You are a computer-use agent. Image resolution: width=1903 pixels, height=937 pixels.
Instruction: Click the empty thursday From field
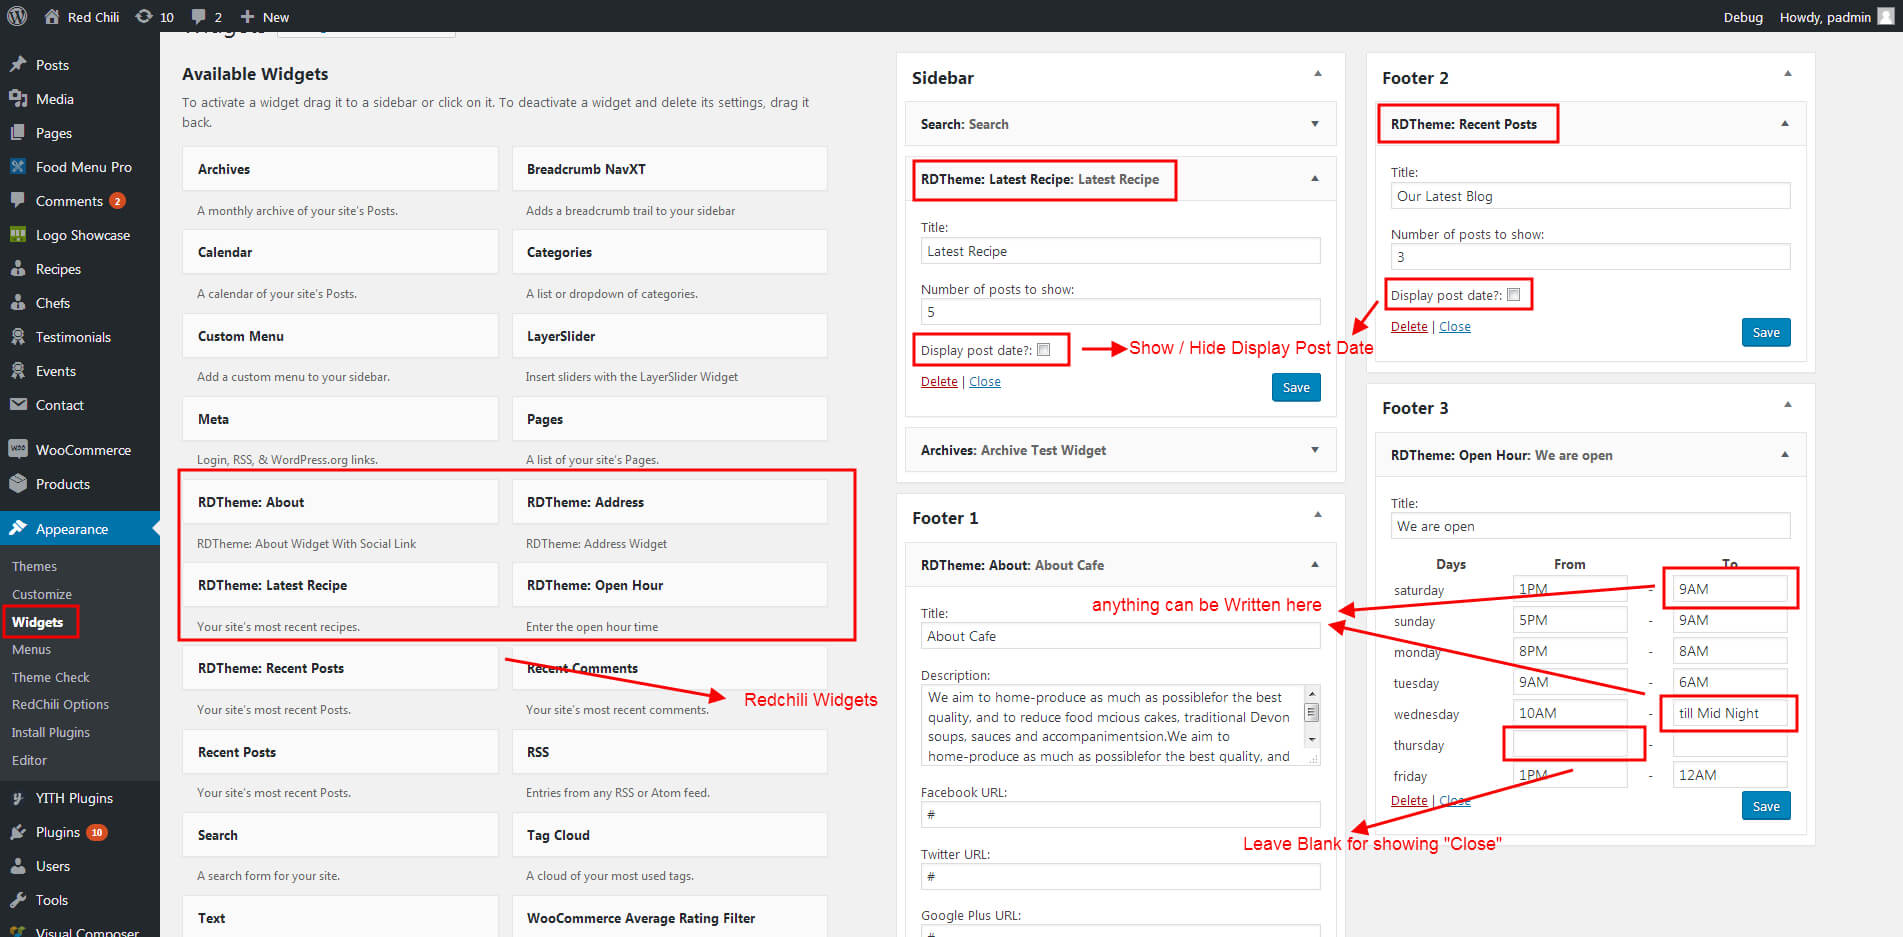pyautogui.click(x=1570, y=744)
